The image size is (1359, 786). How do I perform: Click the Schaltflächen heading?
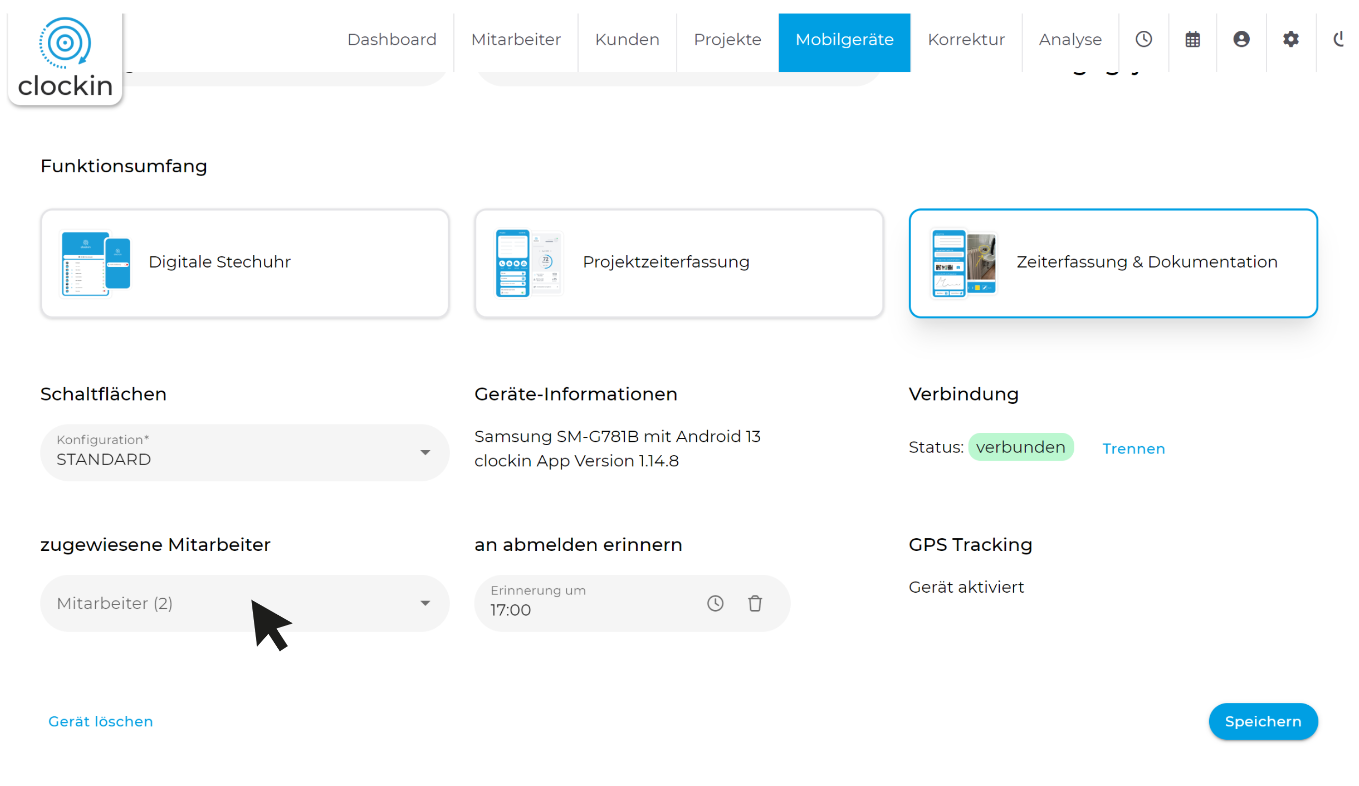[x=104, y=394]
